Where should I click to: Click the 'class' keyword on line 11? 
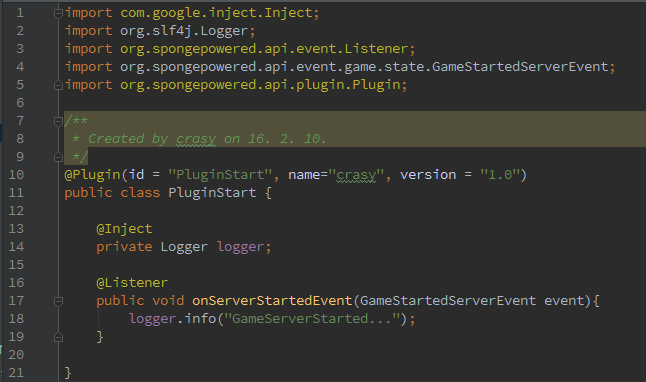point(140,193)
